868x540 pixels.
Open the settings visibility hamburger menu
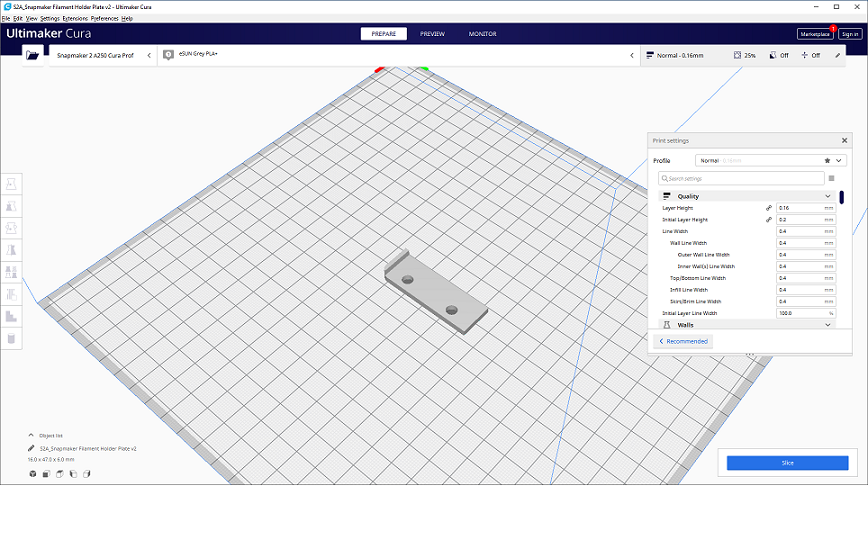[x=831, y=178]
